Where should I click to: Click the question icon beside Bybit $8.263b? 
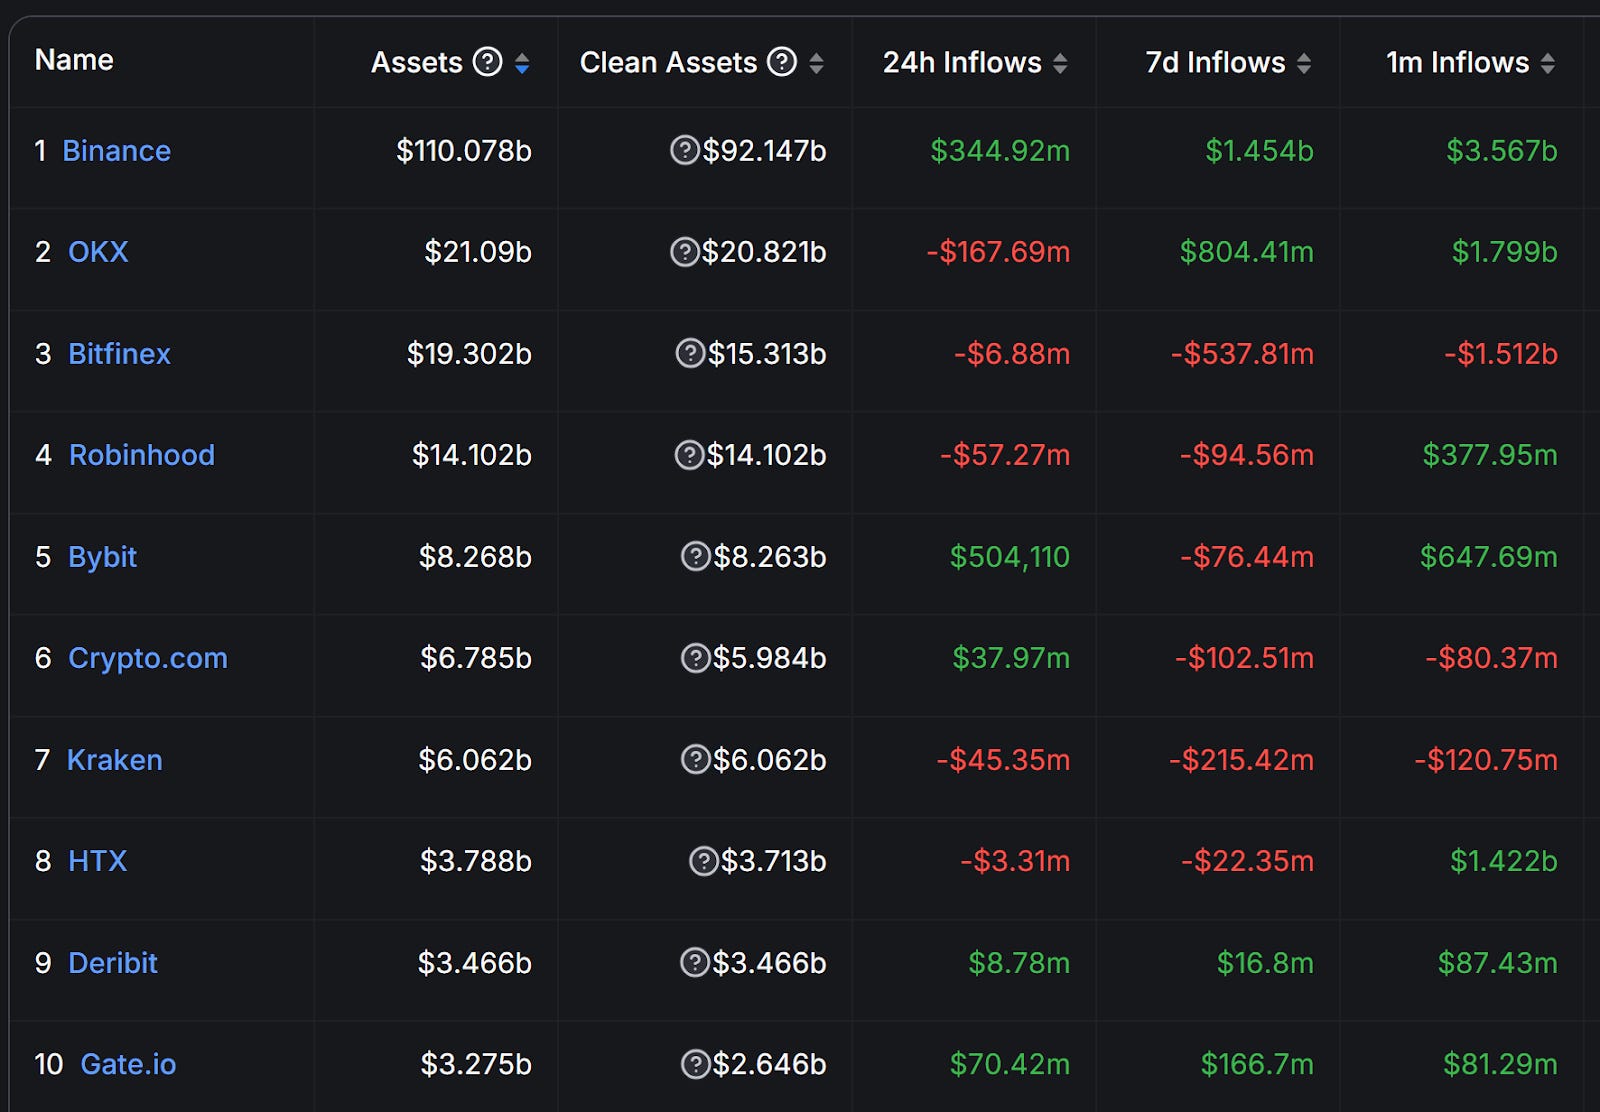(695, 557)
